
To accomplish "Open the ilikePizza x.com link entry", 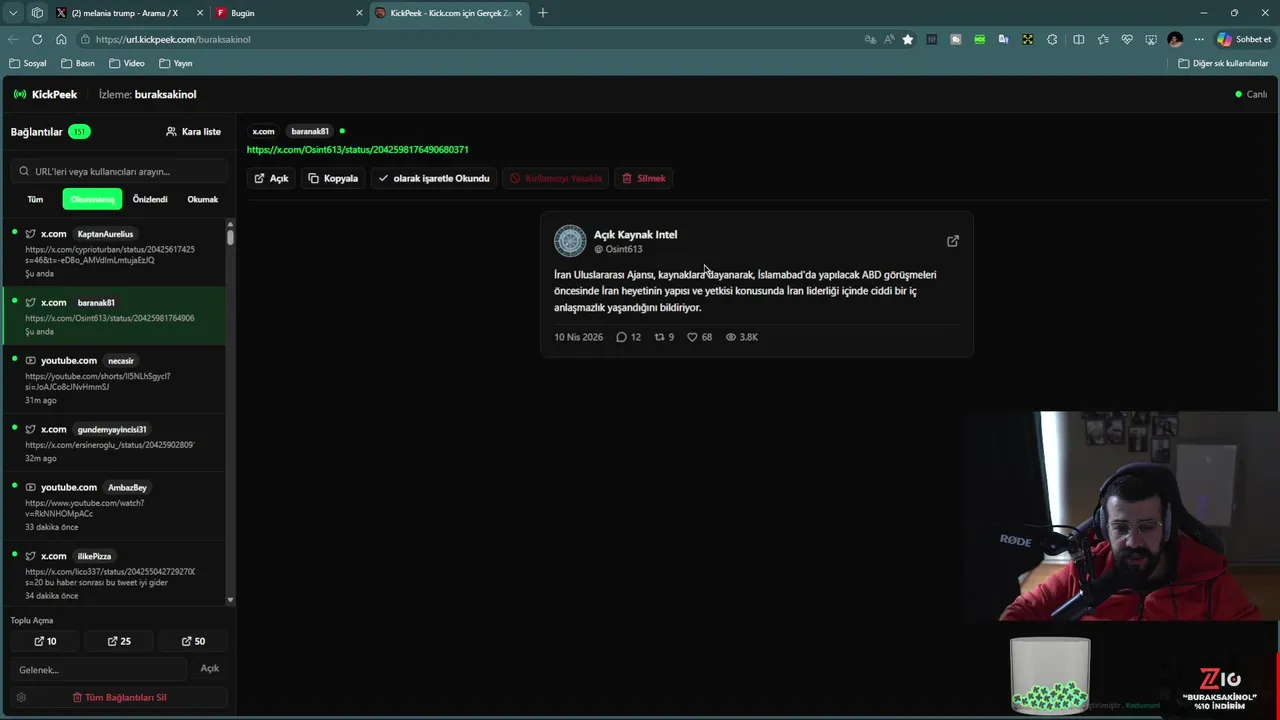I will (113, 573).
